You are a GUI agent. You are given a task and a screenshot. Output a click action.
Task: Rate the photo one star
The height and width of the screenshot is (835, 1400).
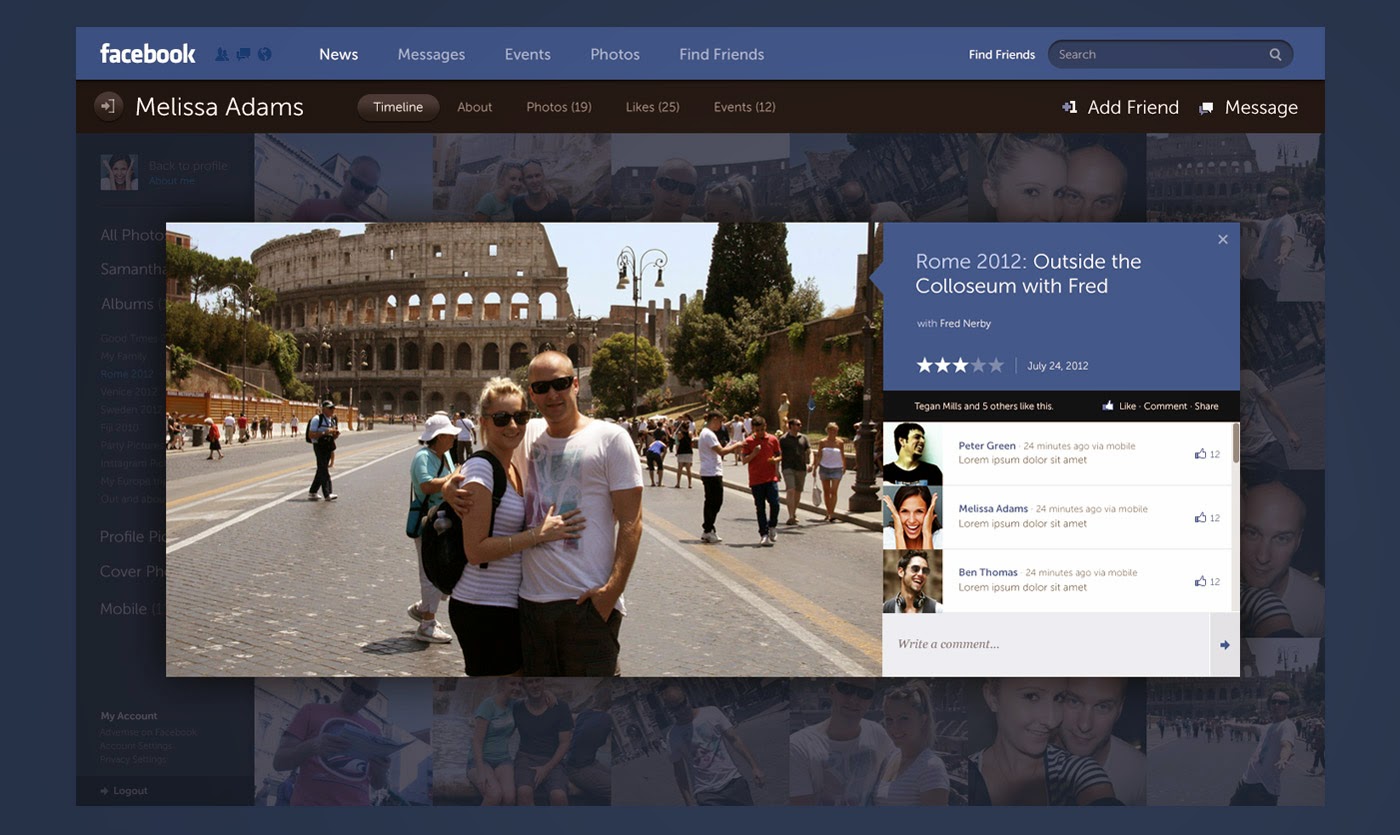click(x=925, y=365)
